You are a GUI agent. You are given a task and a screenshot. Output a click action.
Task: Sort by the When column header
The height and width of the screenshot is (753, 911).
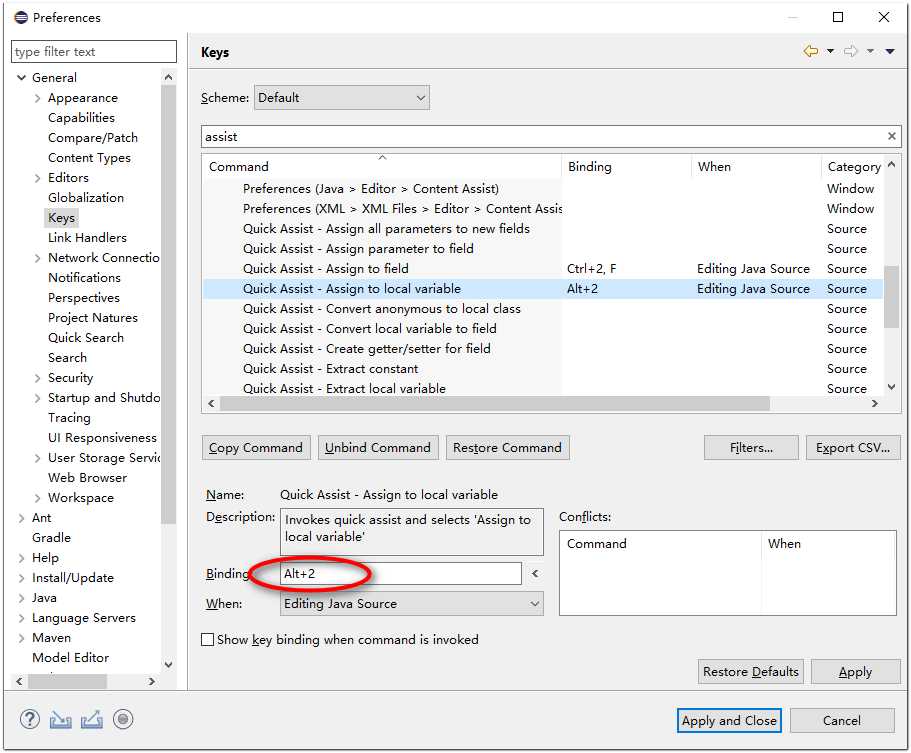[x=756, y=166]
